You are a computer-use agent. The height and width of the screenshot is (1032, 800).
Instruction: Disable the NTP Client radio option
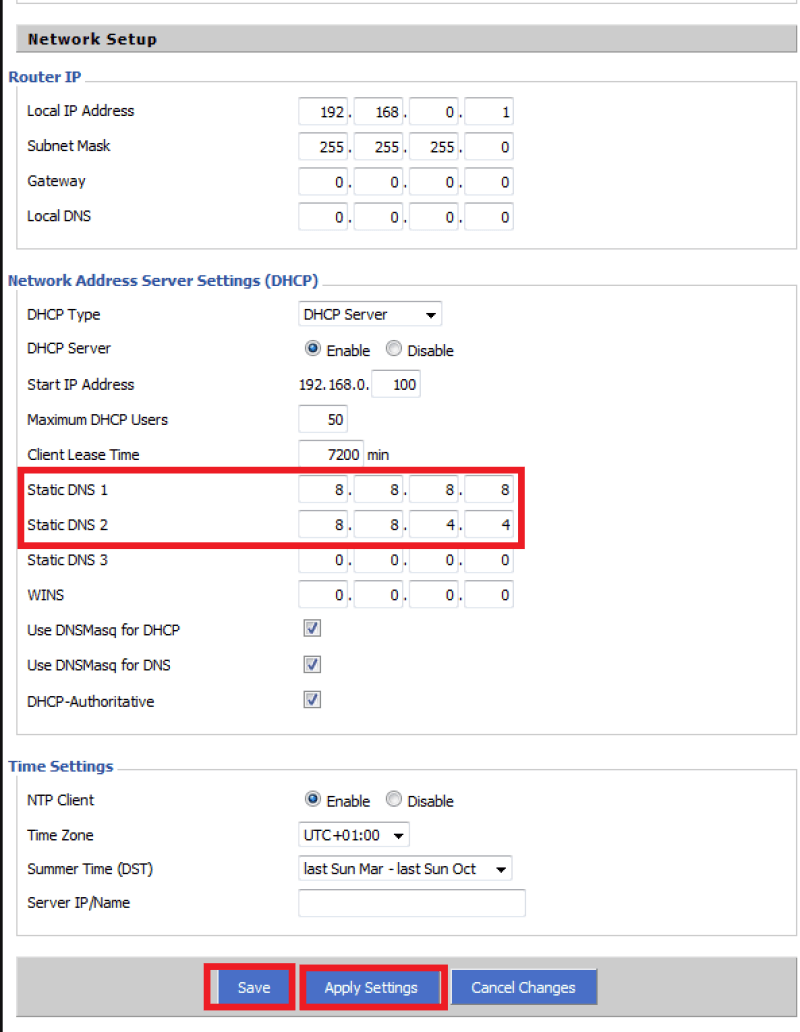pos(394,800)
